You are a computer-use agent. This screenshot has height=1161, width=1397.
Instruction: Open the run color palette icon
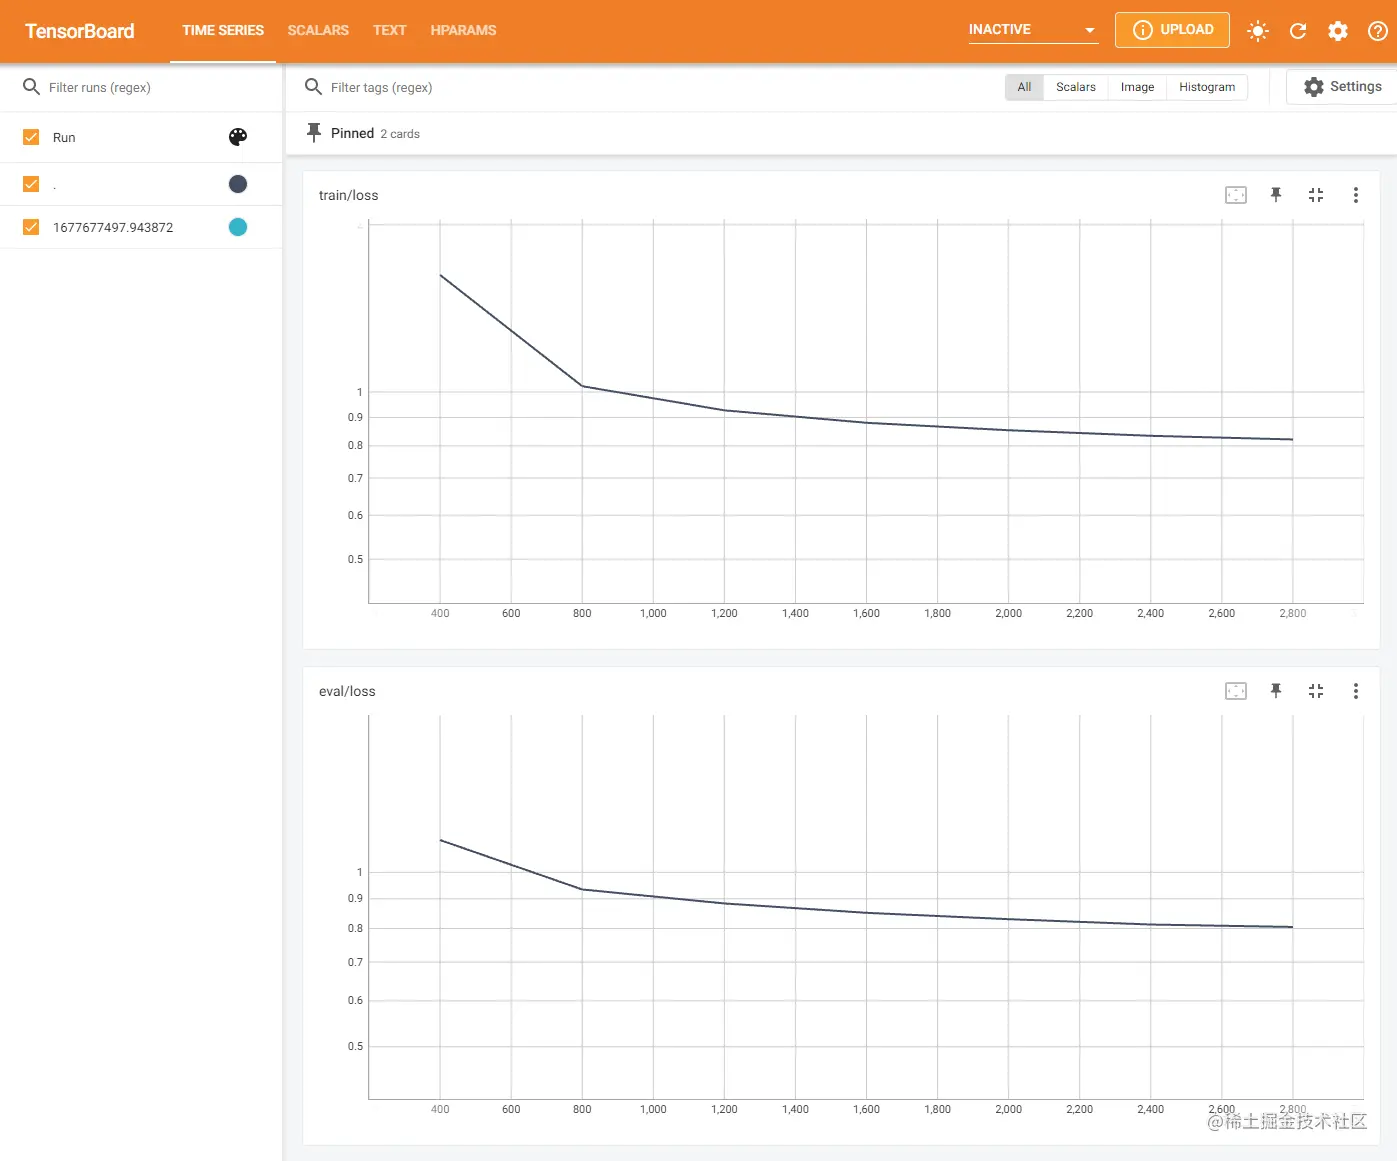click(238, 137)
